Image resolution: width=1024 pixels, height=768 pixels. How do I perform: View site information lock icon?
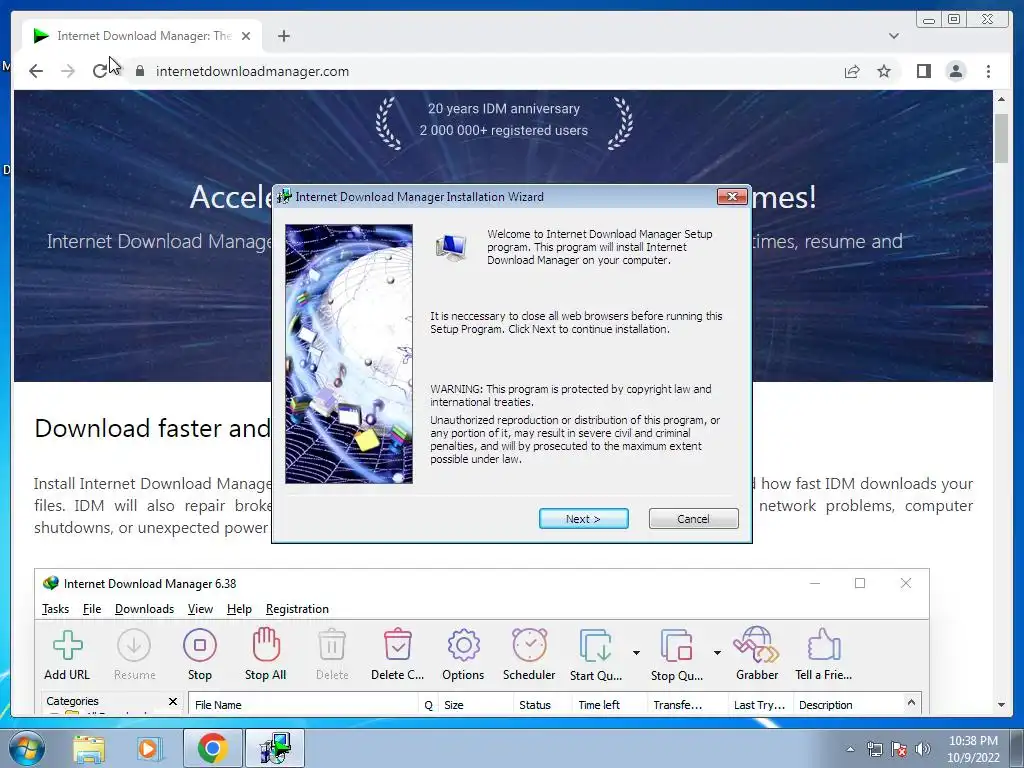pos(140,71)
